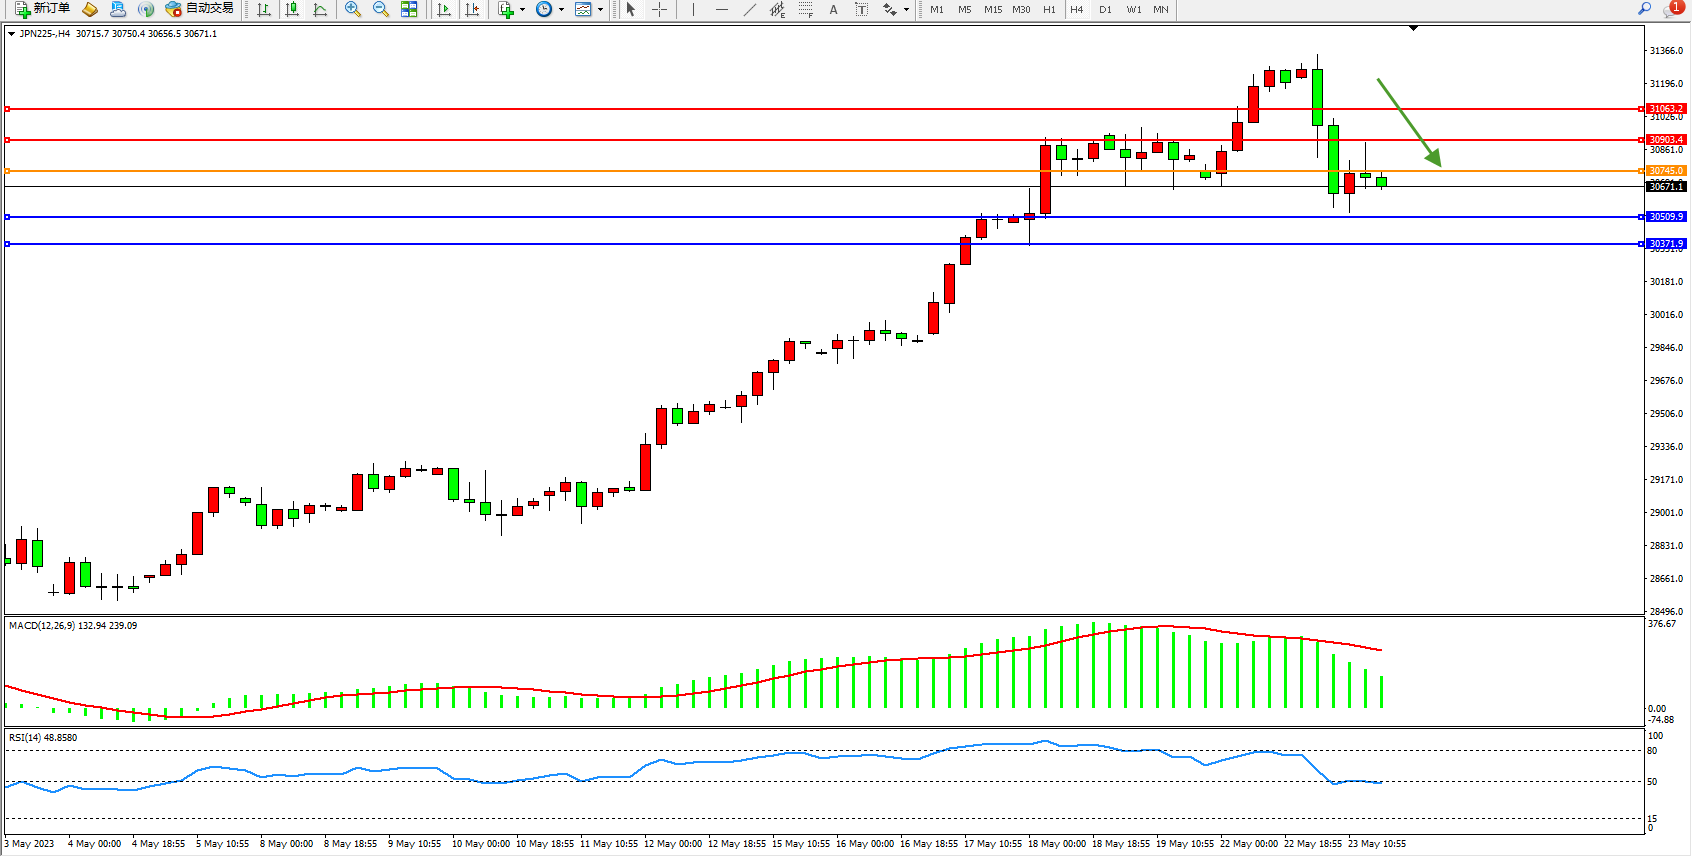Expand the periodicity clock dropdown arrow
This screenshot has height=857, width=1692.
(561, 9)
